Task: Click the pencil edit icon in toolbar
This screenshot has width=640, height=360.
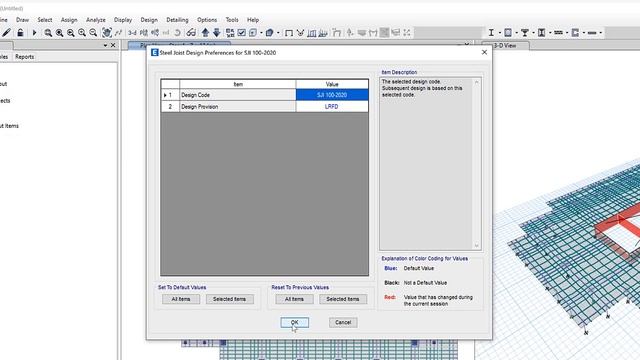Action: (x=7, y=33)
